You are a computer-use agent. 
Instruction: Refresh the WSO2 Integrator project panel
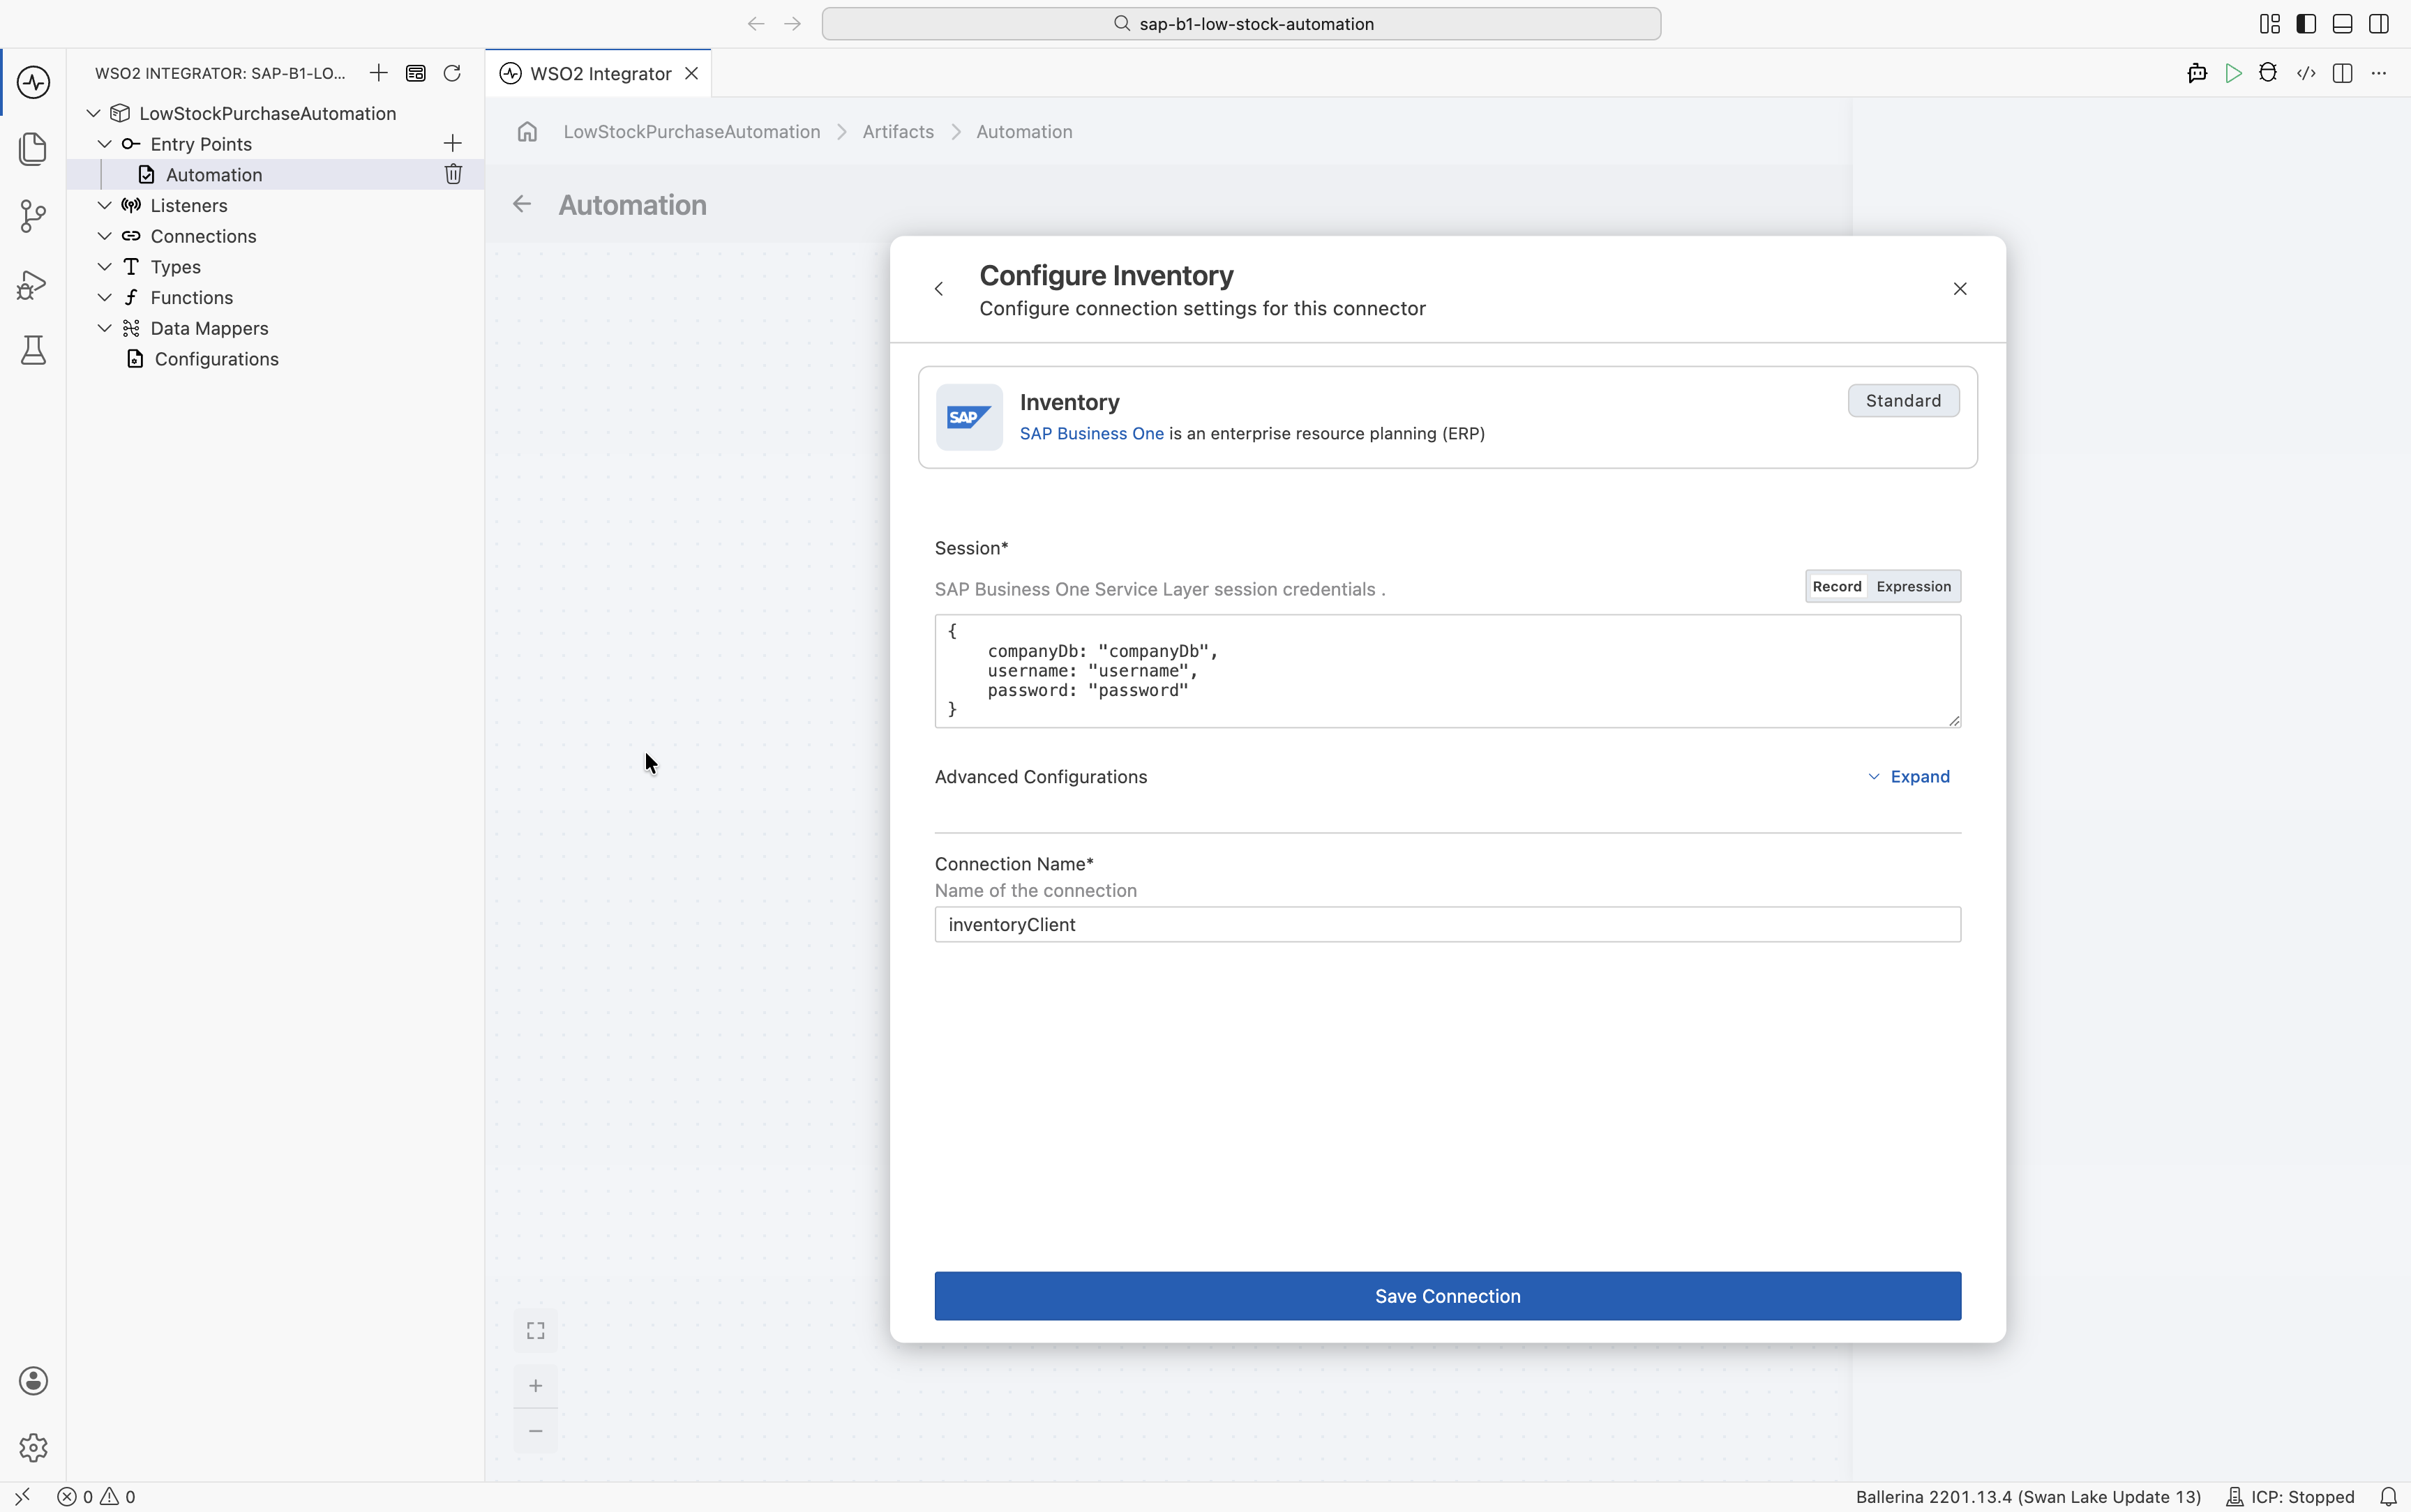tap(452, 73)
